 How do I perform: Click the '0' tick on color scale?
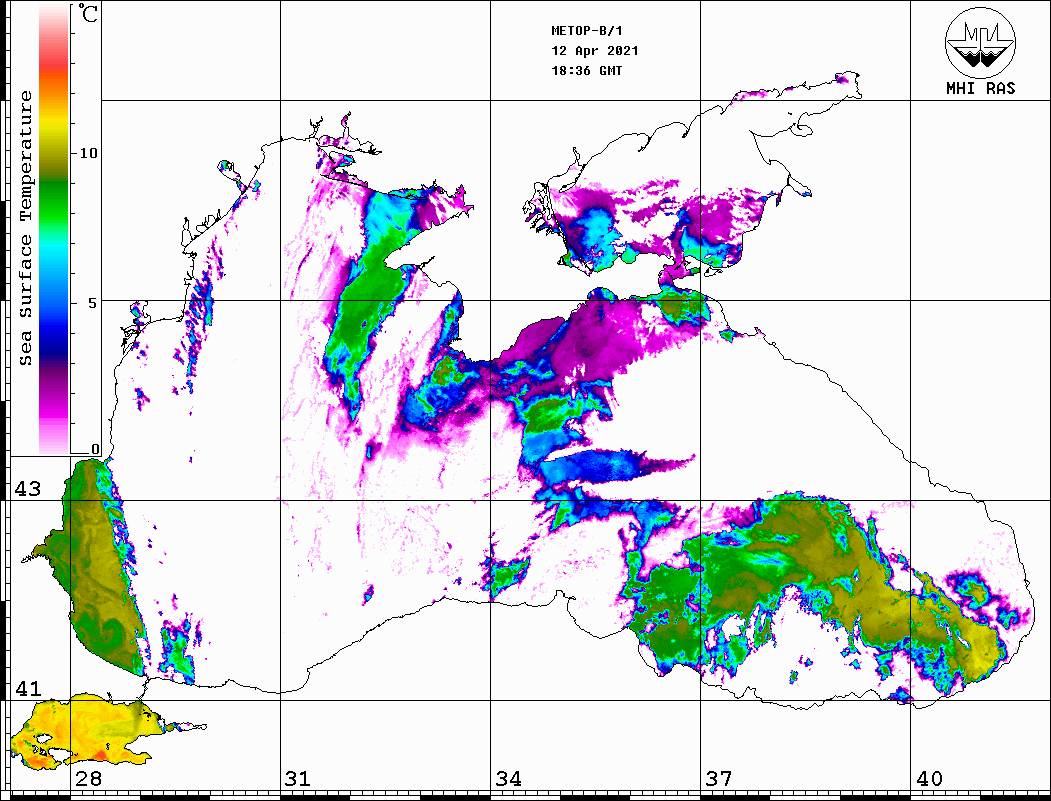(95, 449)
